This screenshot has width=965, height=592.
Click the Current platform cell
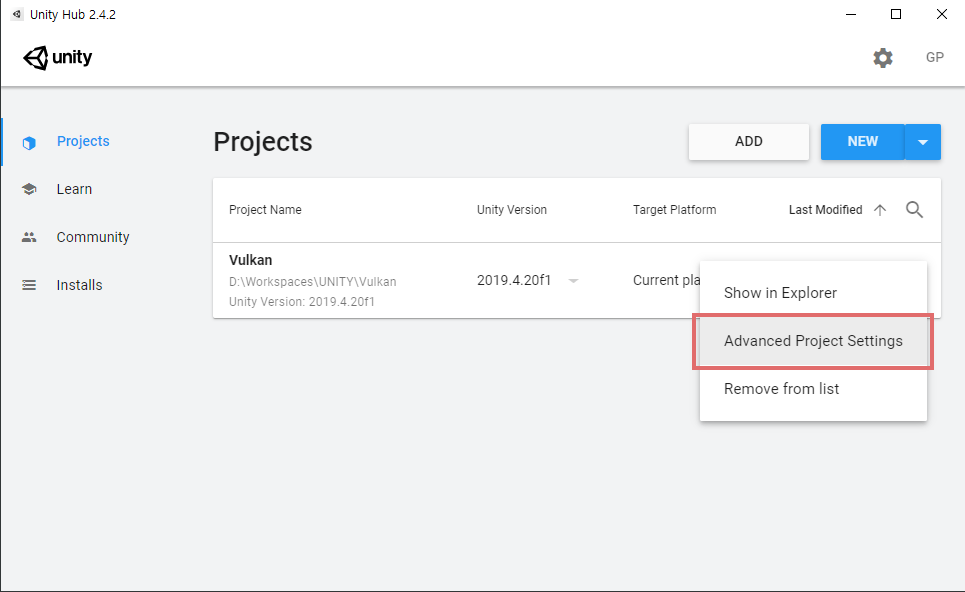[x=667, y=281]
